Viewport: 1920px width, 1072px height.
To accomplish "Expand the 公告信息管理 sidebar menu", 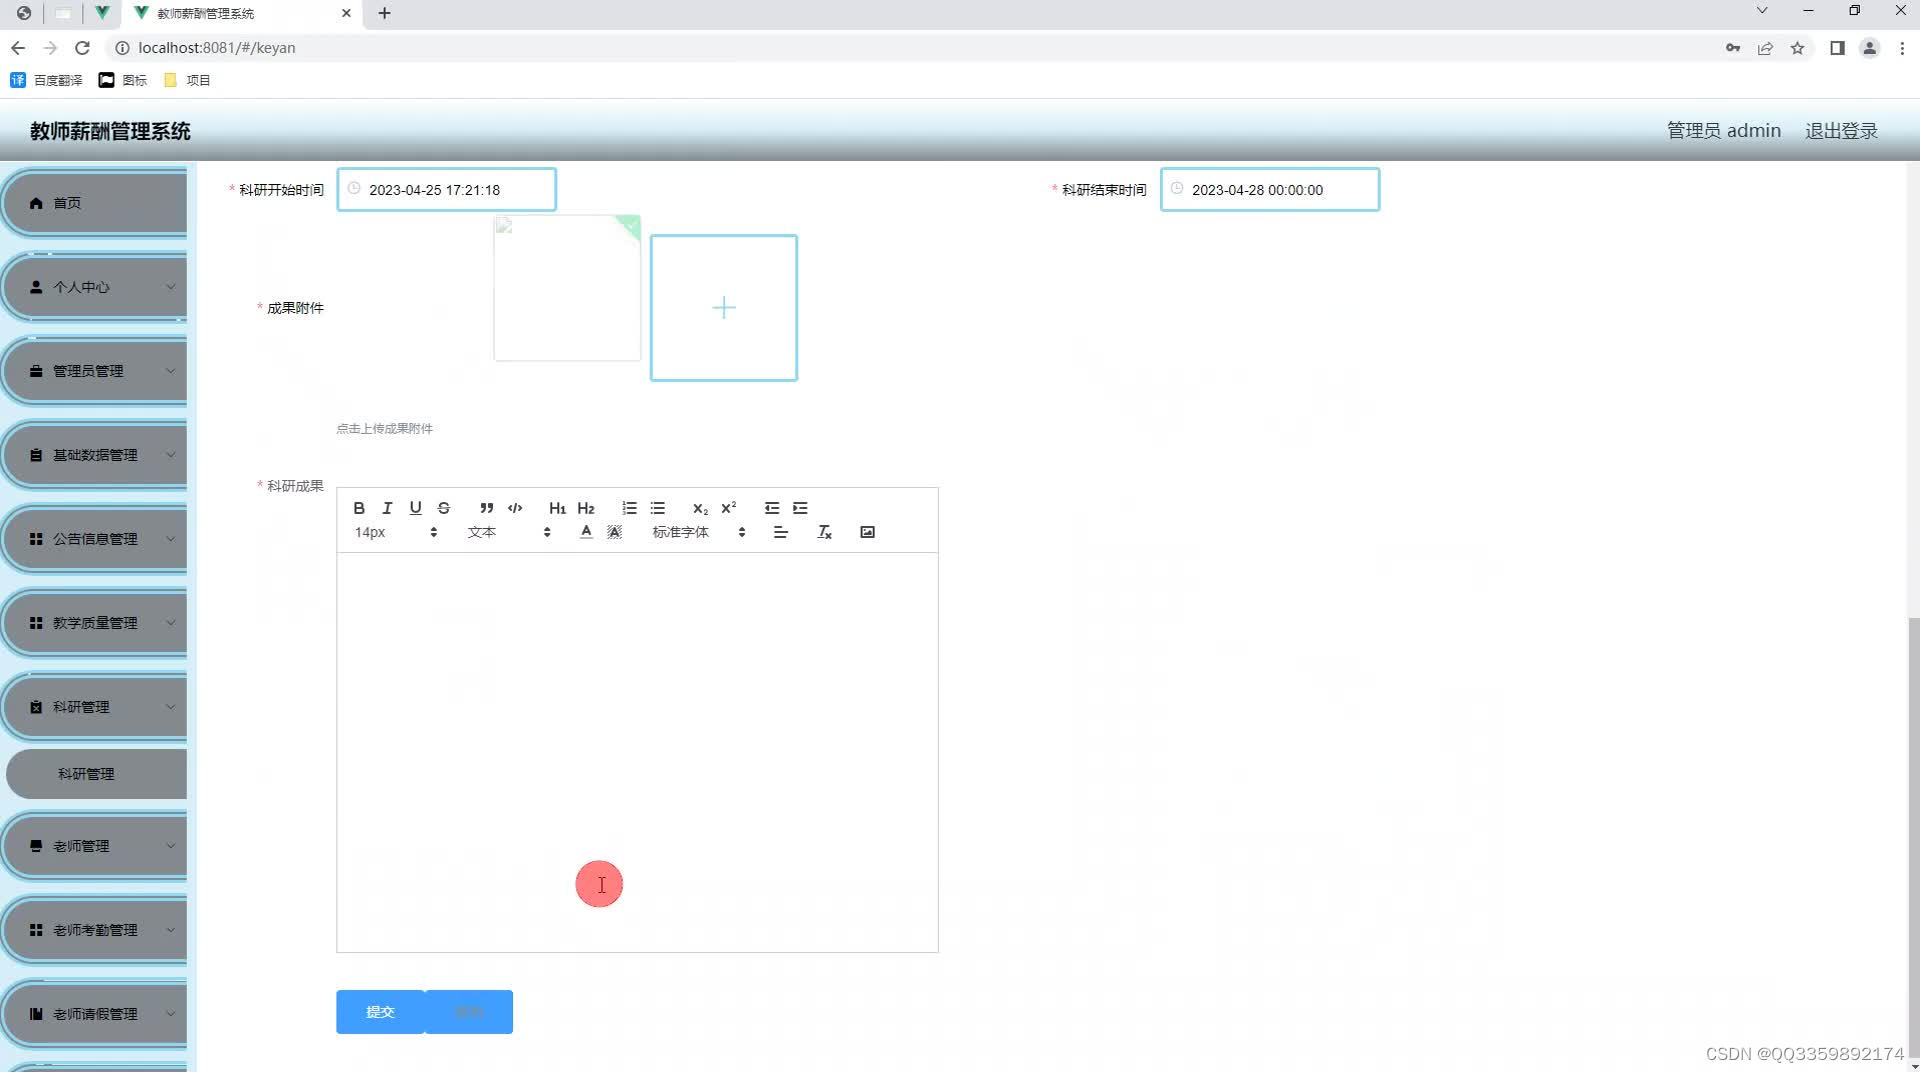I will [95, 539].
